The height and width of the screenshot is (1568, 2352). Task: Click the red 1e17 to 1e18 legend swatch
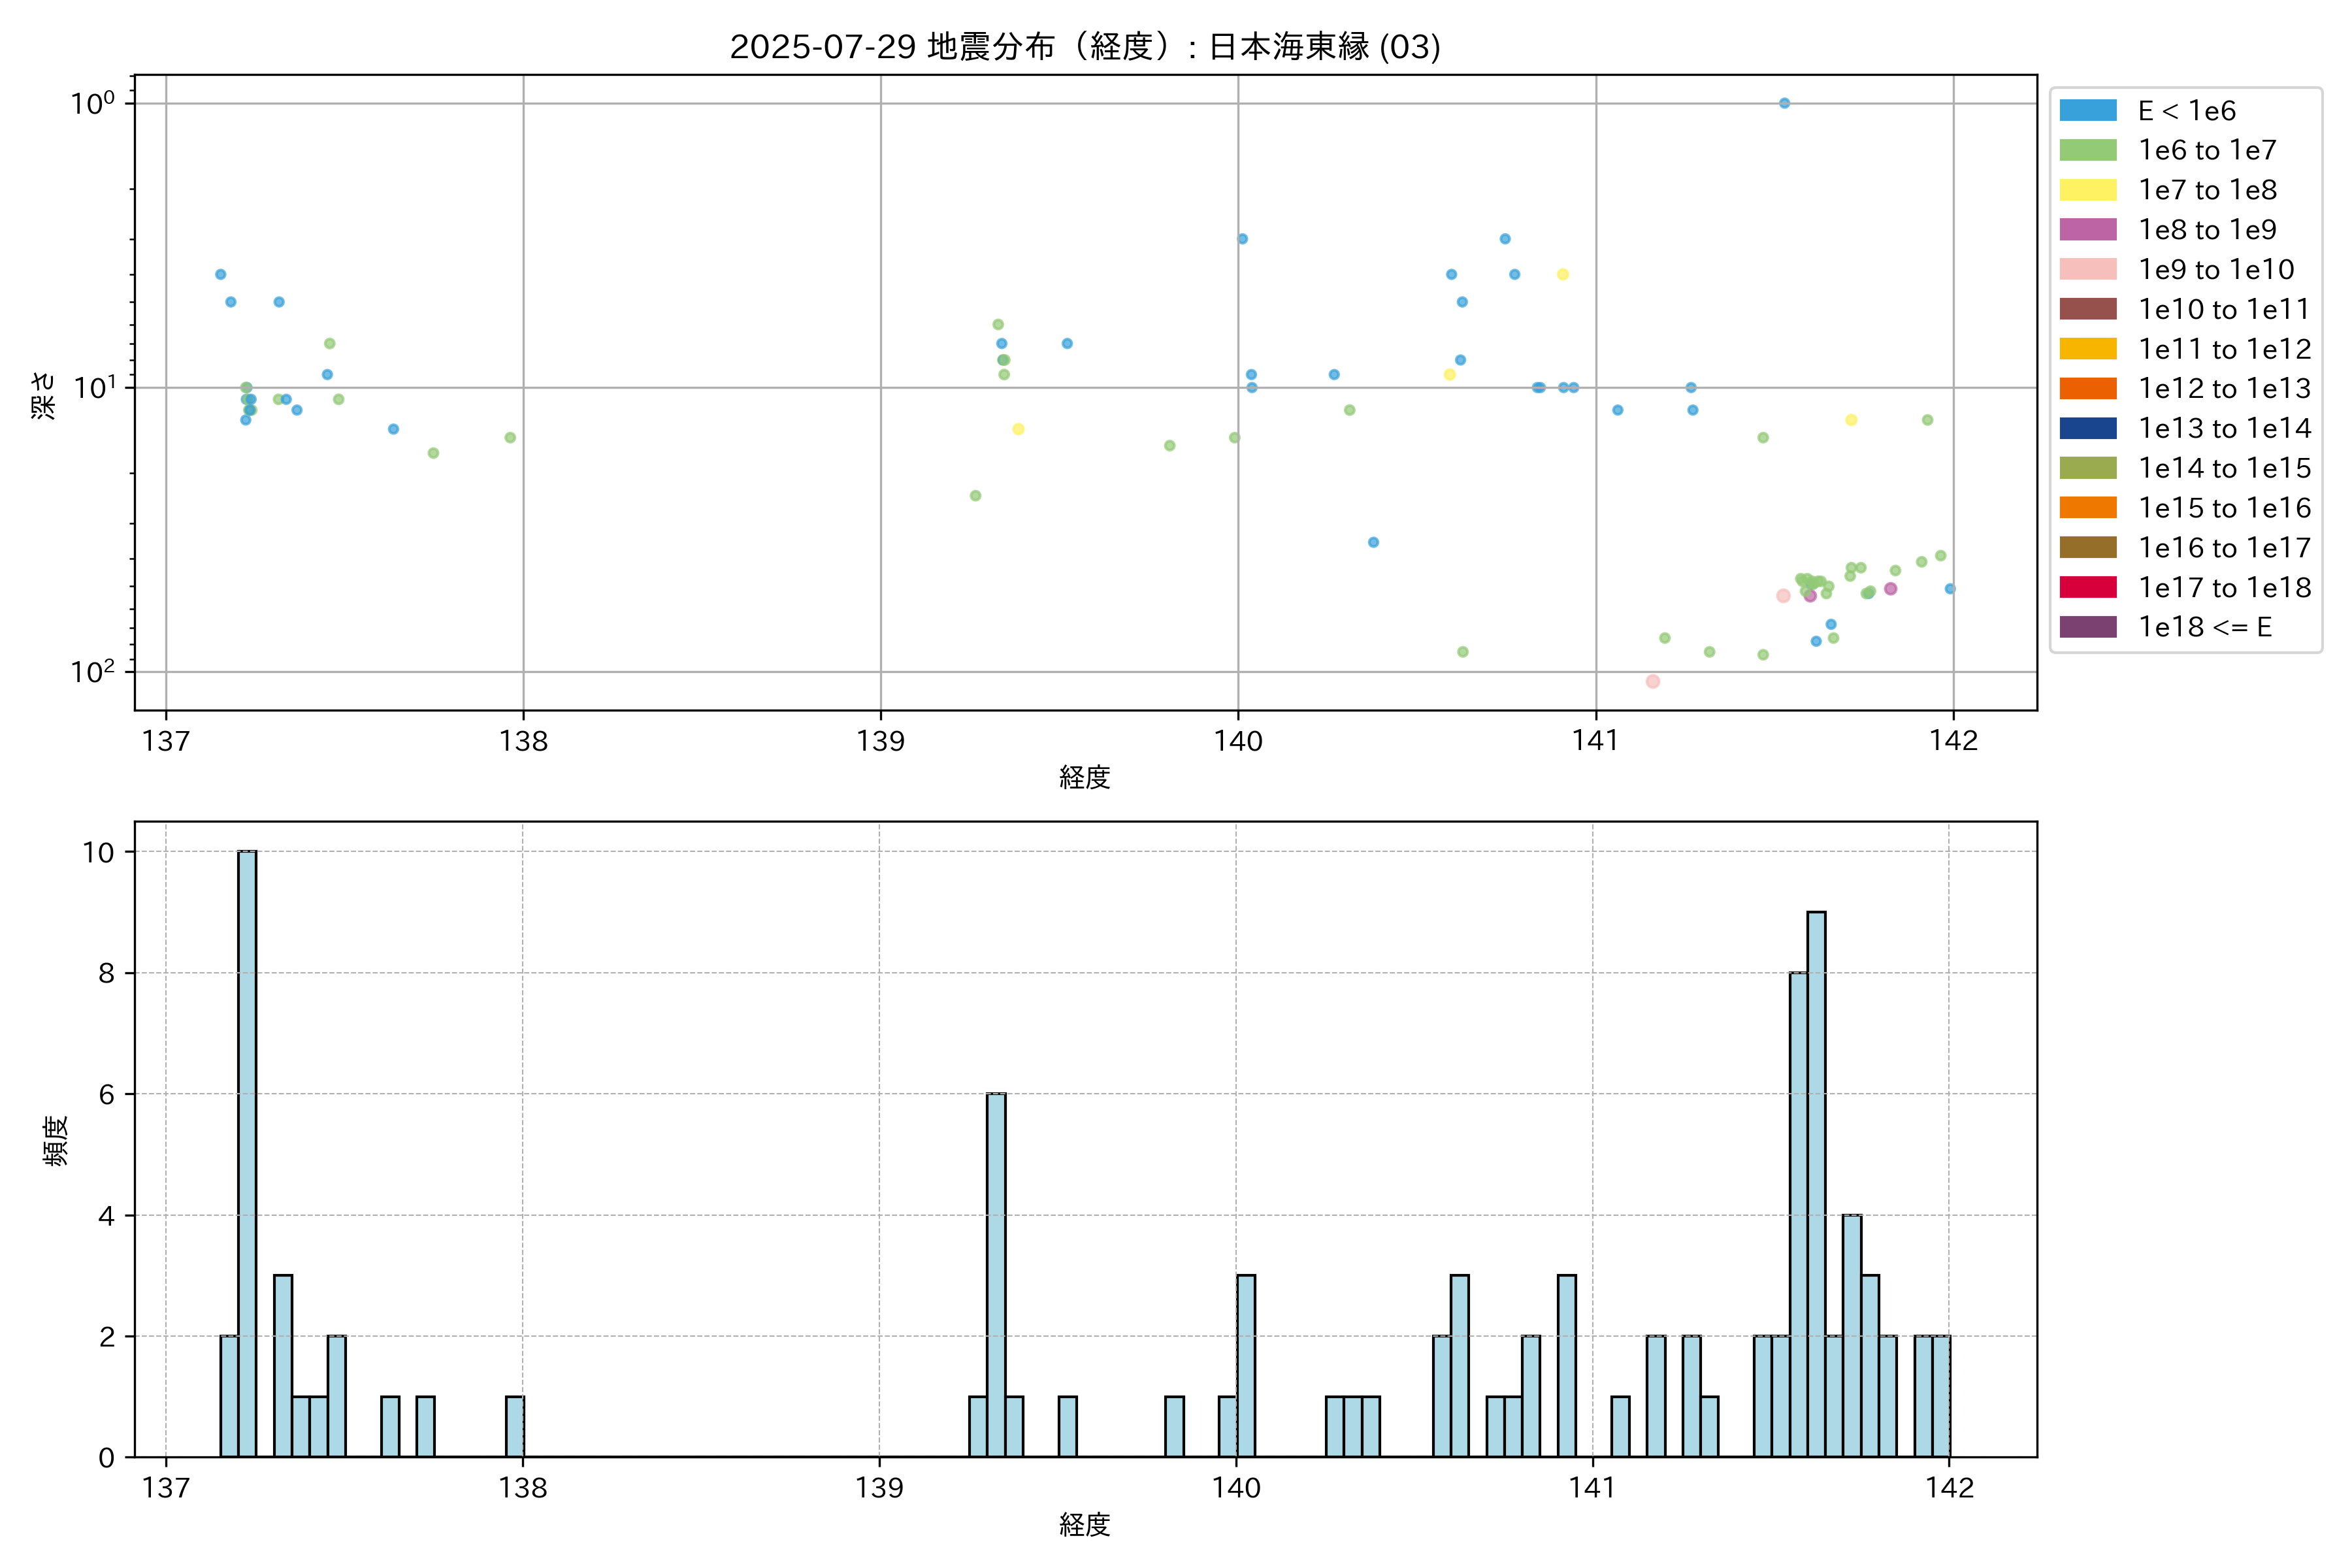(x=2088, y=587)
